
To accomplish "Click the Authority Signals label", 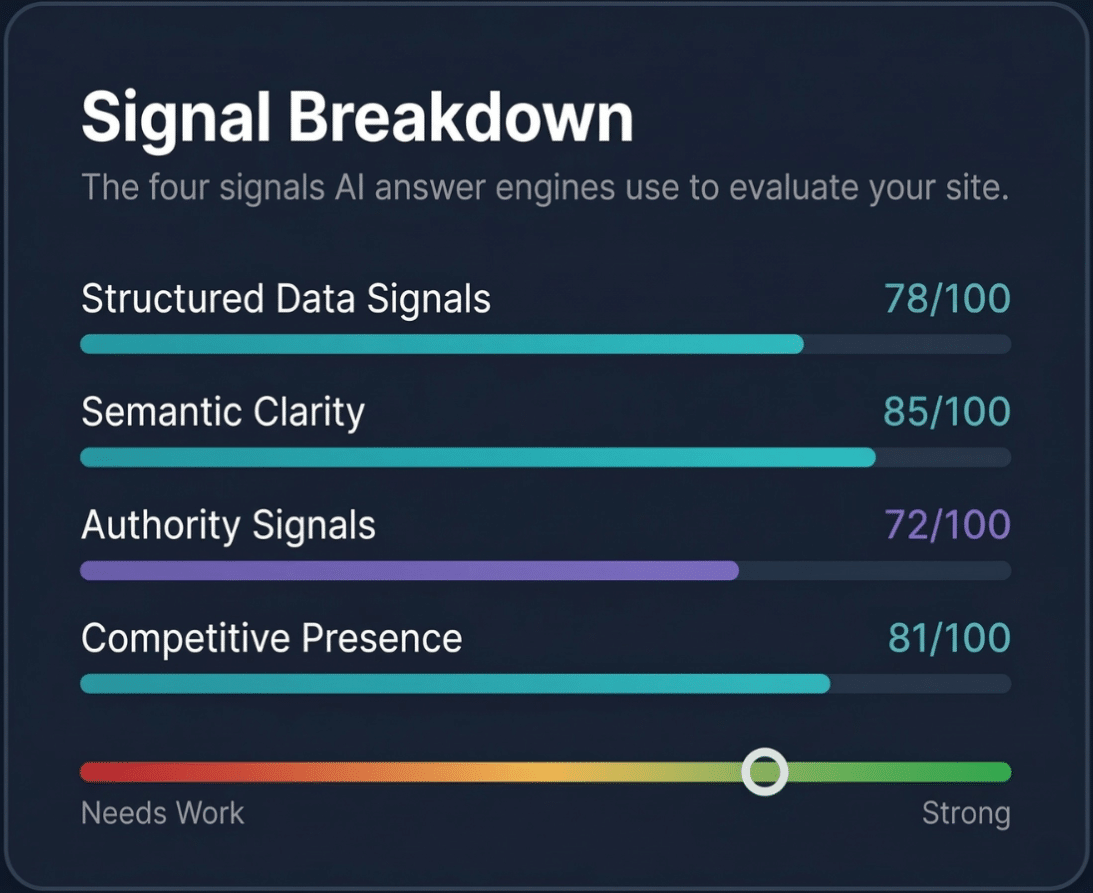I will tap(230, 524).
